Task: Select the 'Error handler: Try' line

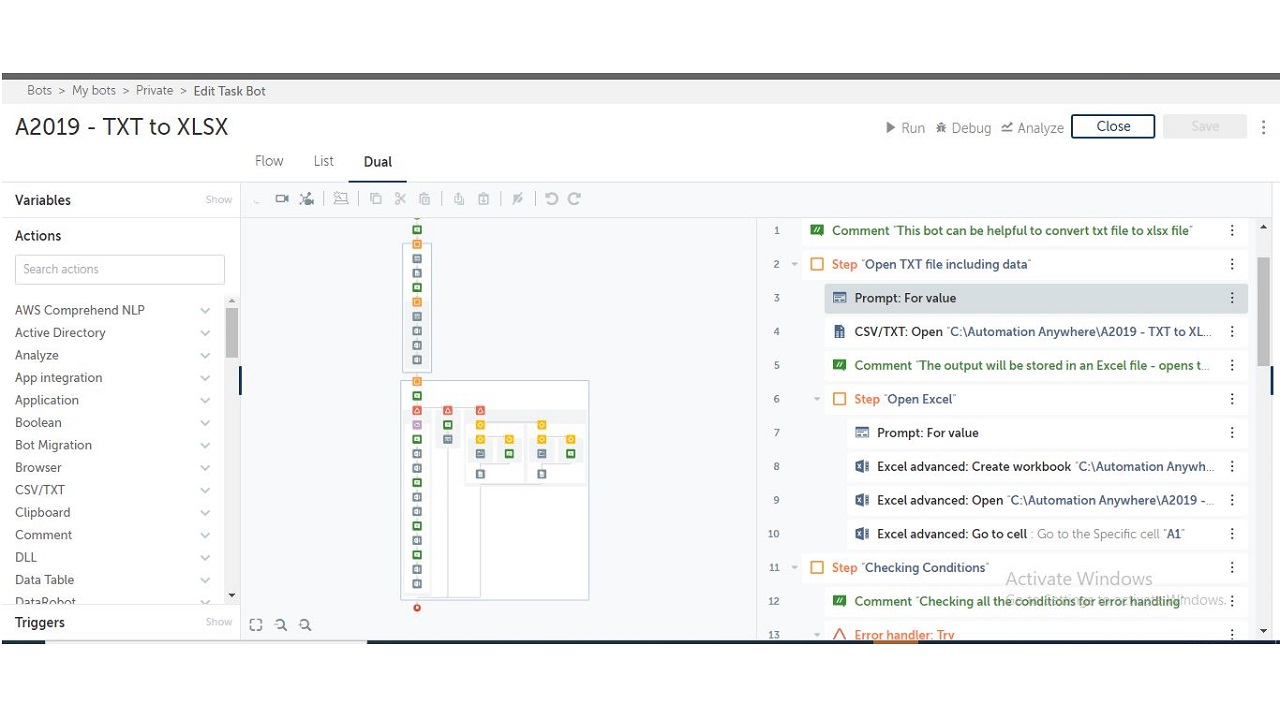Action: [1036, 635]
